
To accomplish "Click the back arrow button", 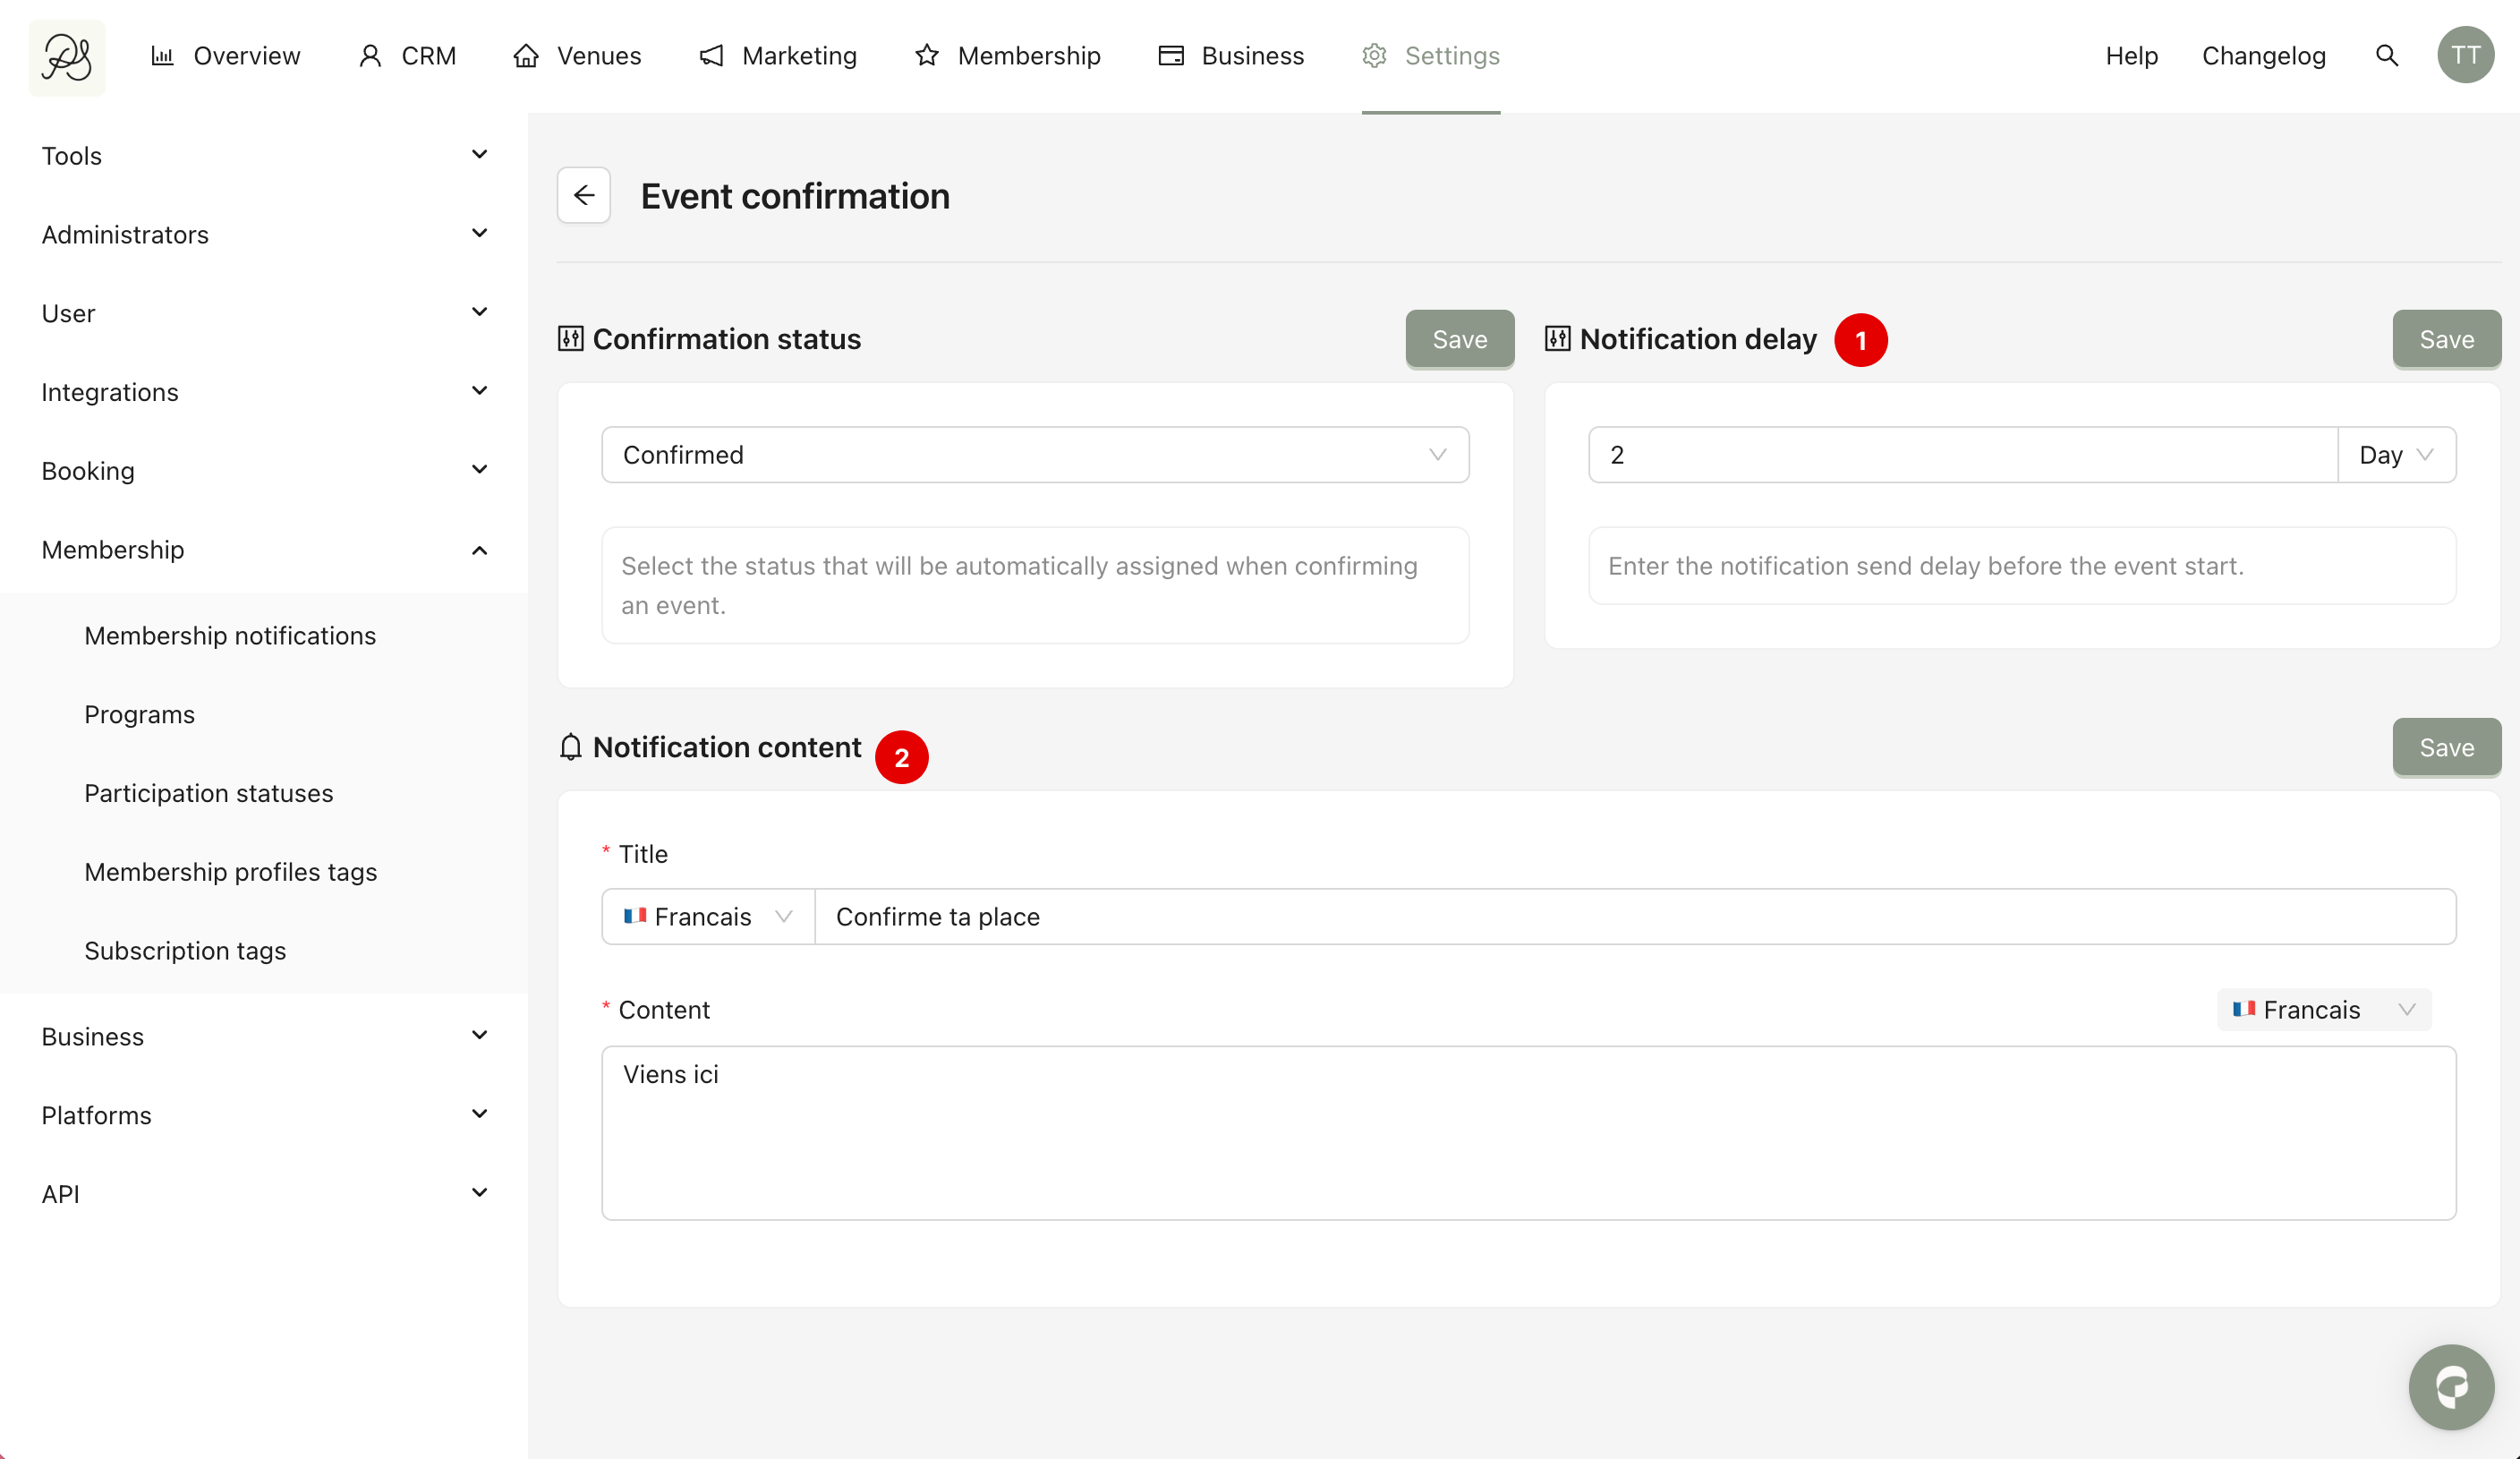I will (x=584, y=195).
